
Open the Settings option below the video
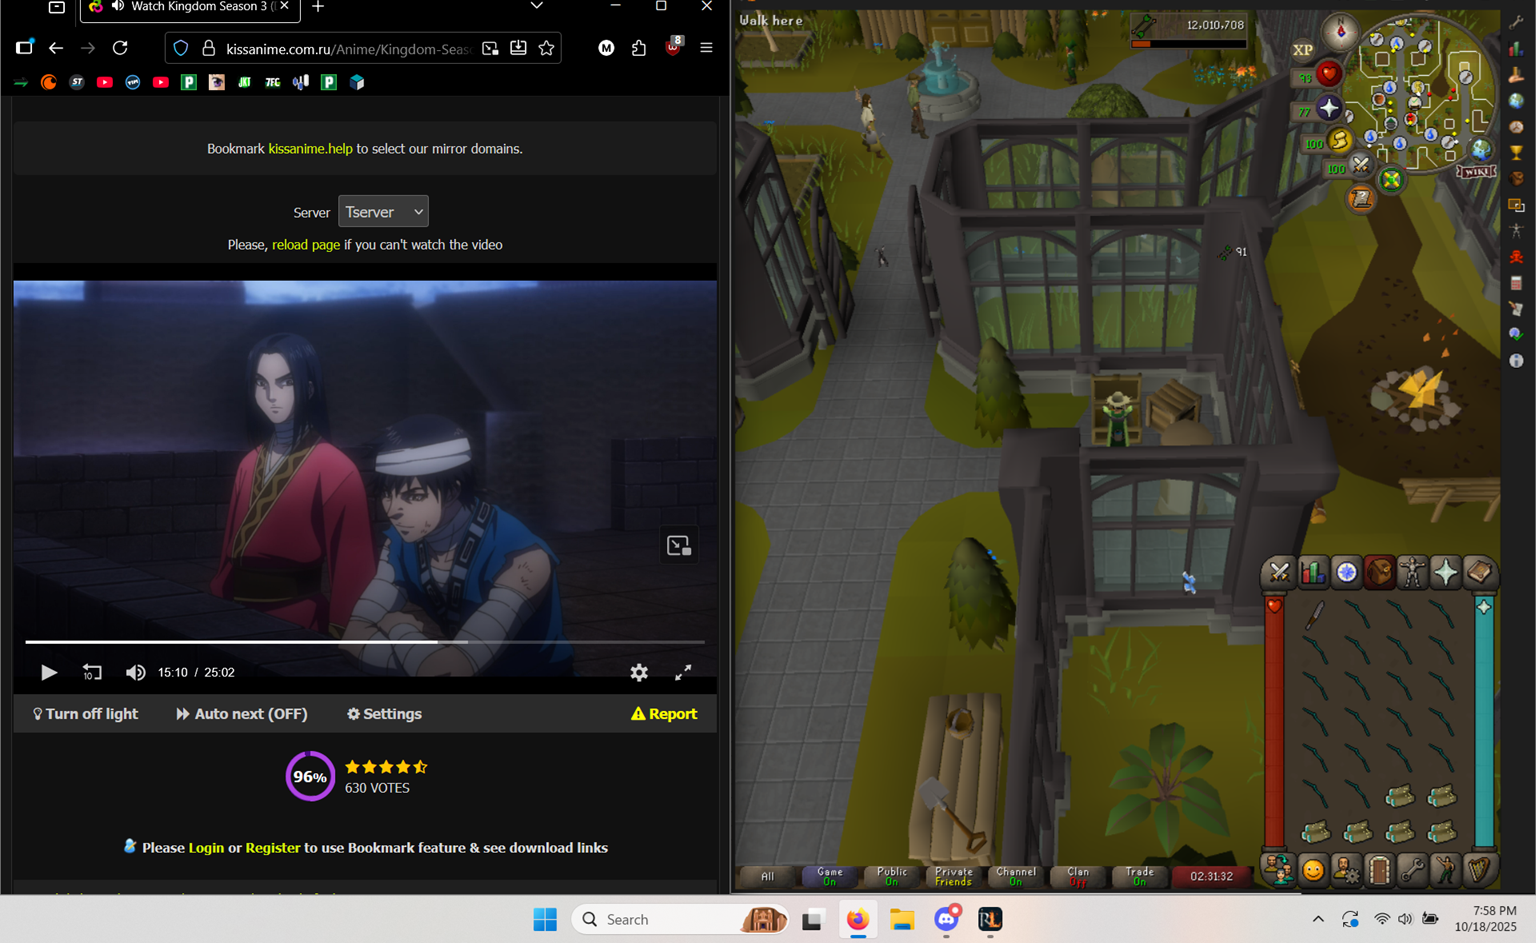pos(384,714)
